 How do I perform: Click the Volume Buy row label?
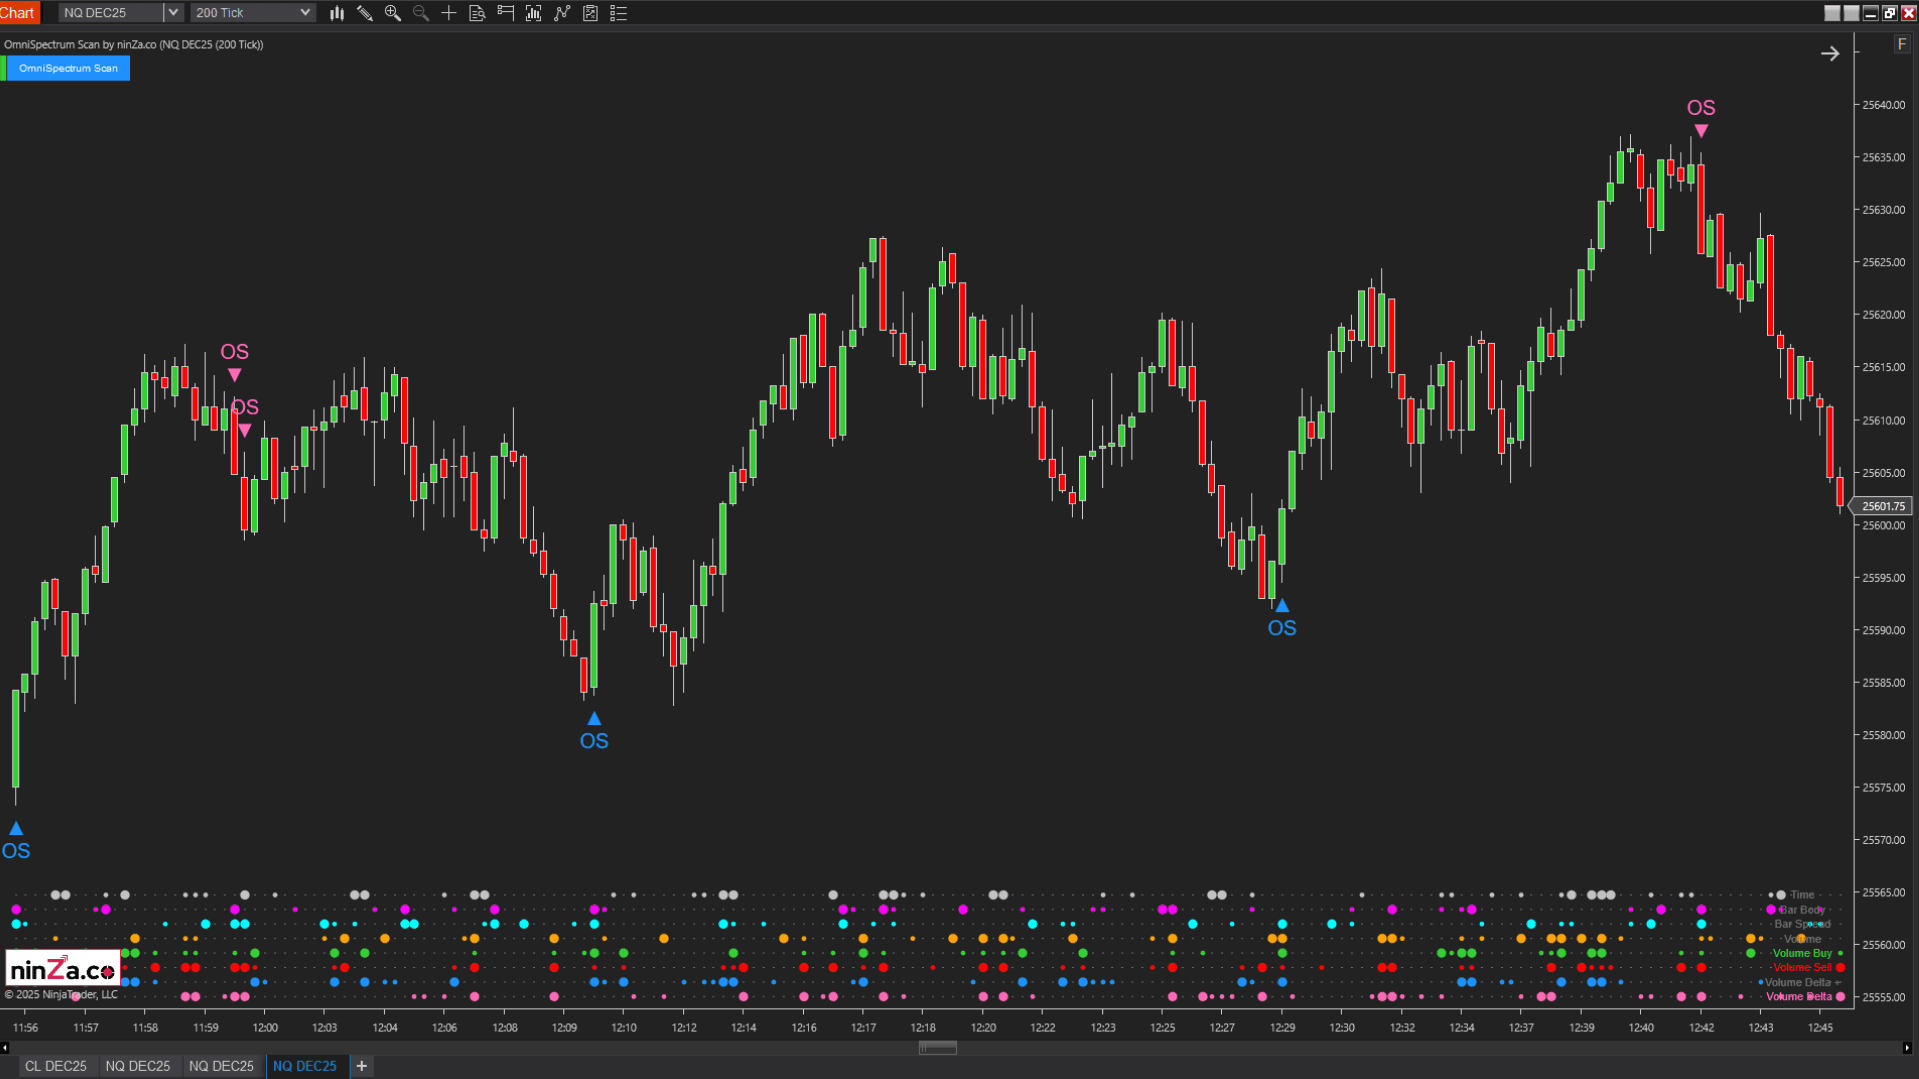tap(1802, 954)
